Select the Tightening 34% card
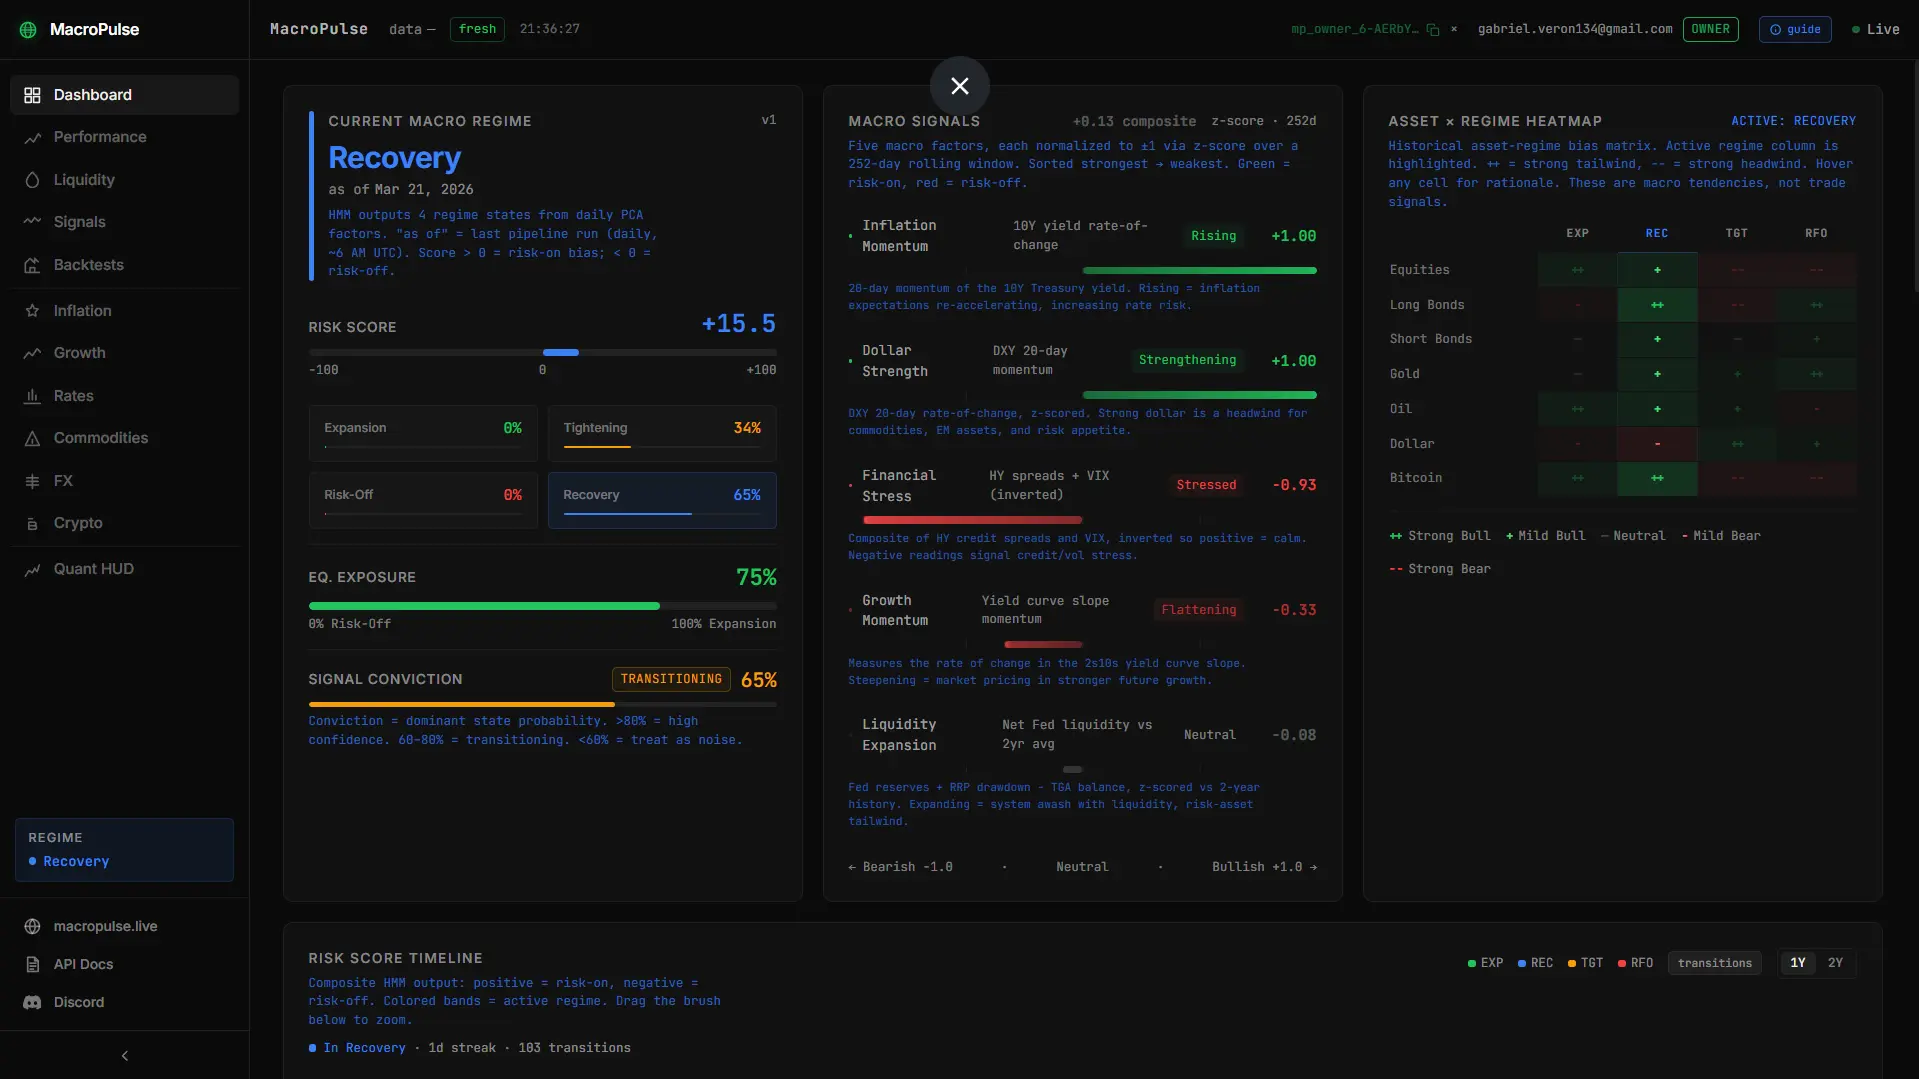 [x=662, y=433]
